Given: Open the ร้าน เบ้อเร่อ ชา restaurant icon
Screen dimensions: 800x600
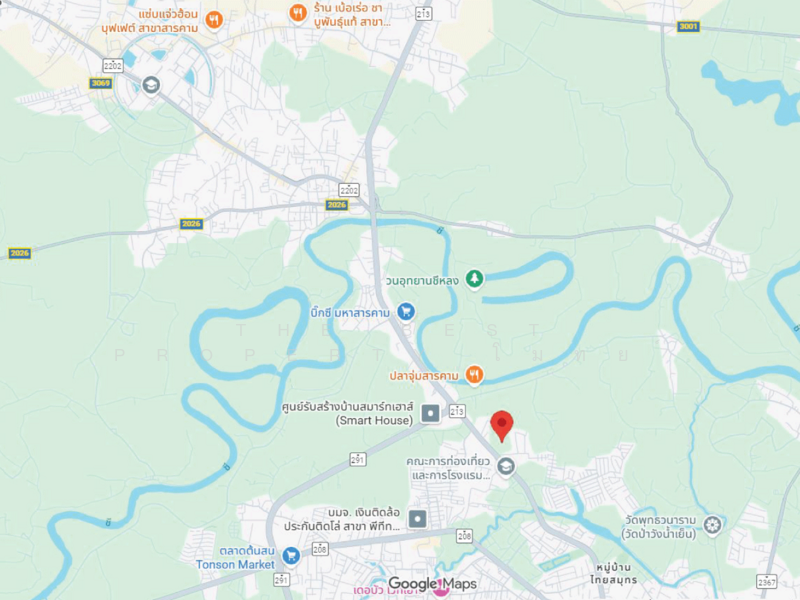Looking at the screenshot, I should 298,13.
